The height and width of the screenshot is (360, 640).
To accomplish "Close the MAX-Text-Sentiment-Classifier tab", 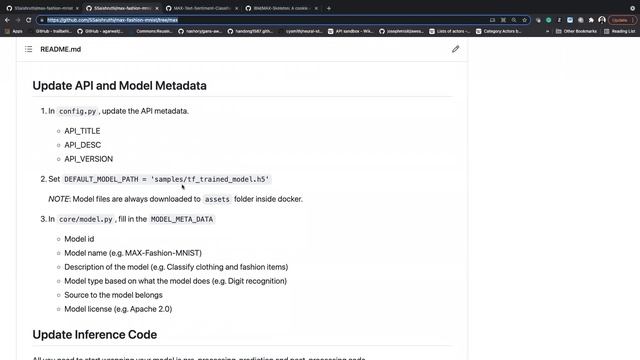I will 236,8.
